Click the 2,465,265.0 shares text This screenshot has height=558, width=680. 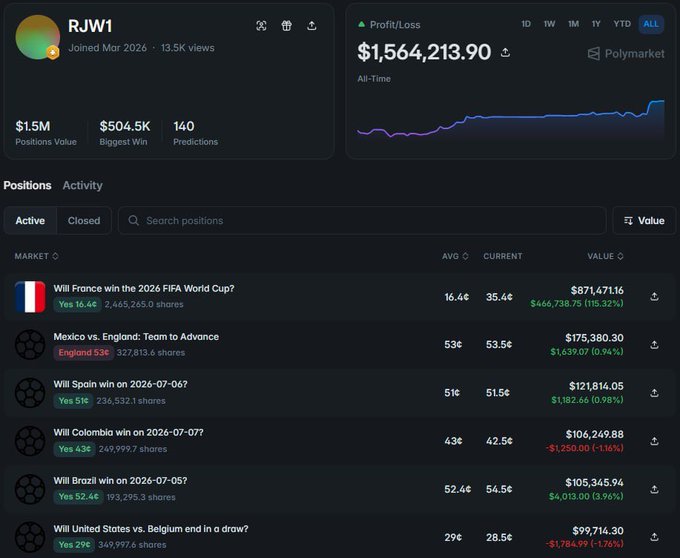click(x=144, y=304)
